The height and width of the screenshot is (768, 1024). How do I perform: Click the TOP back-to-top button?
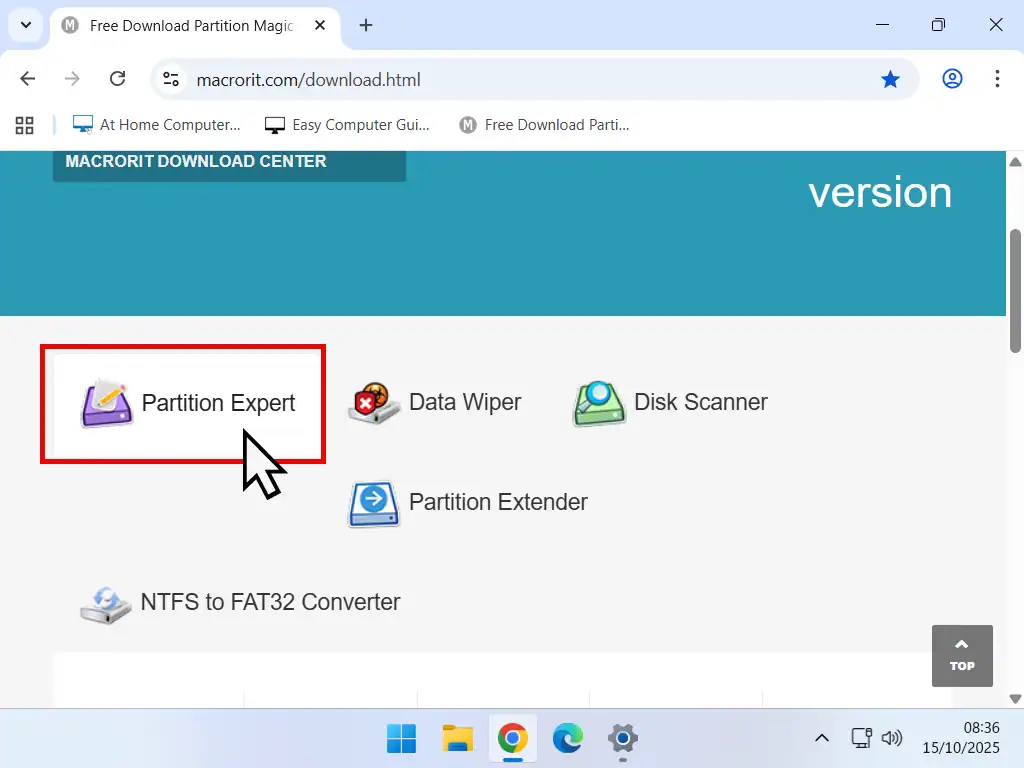(961, 655)
